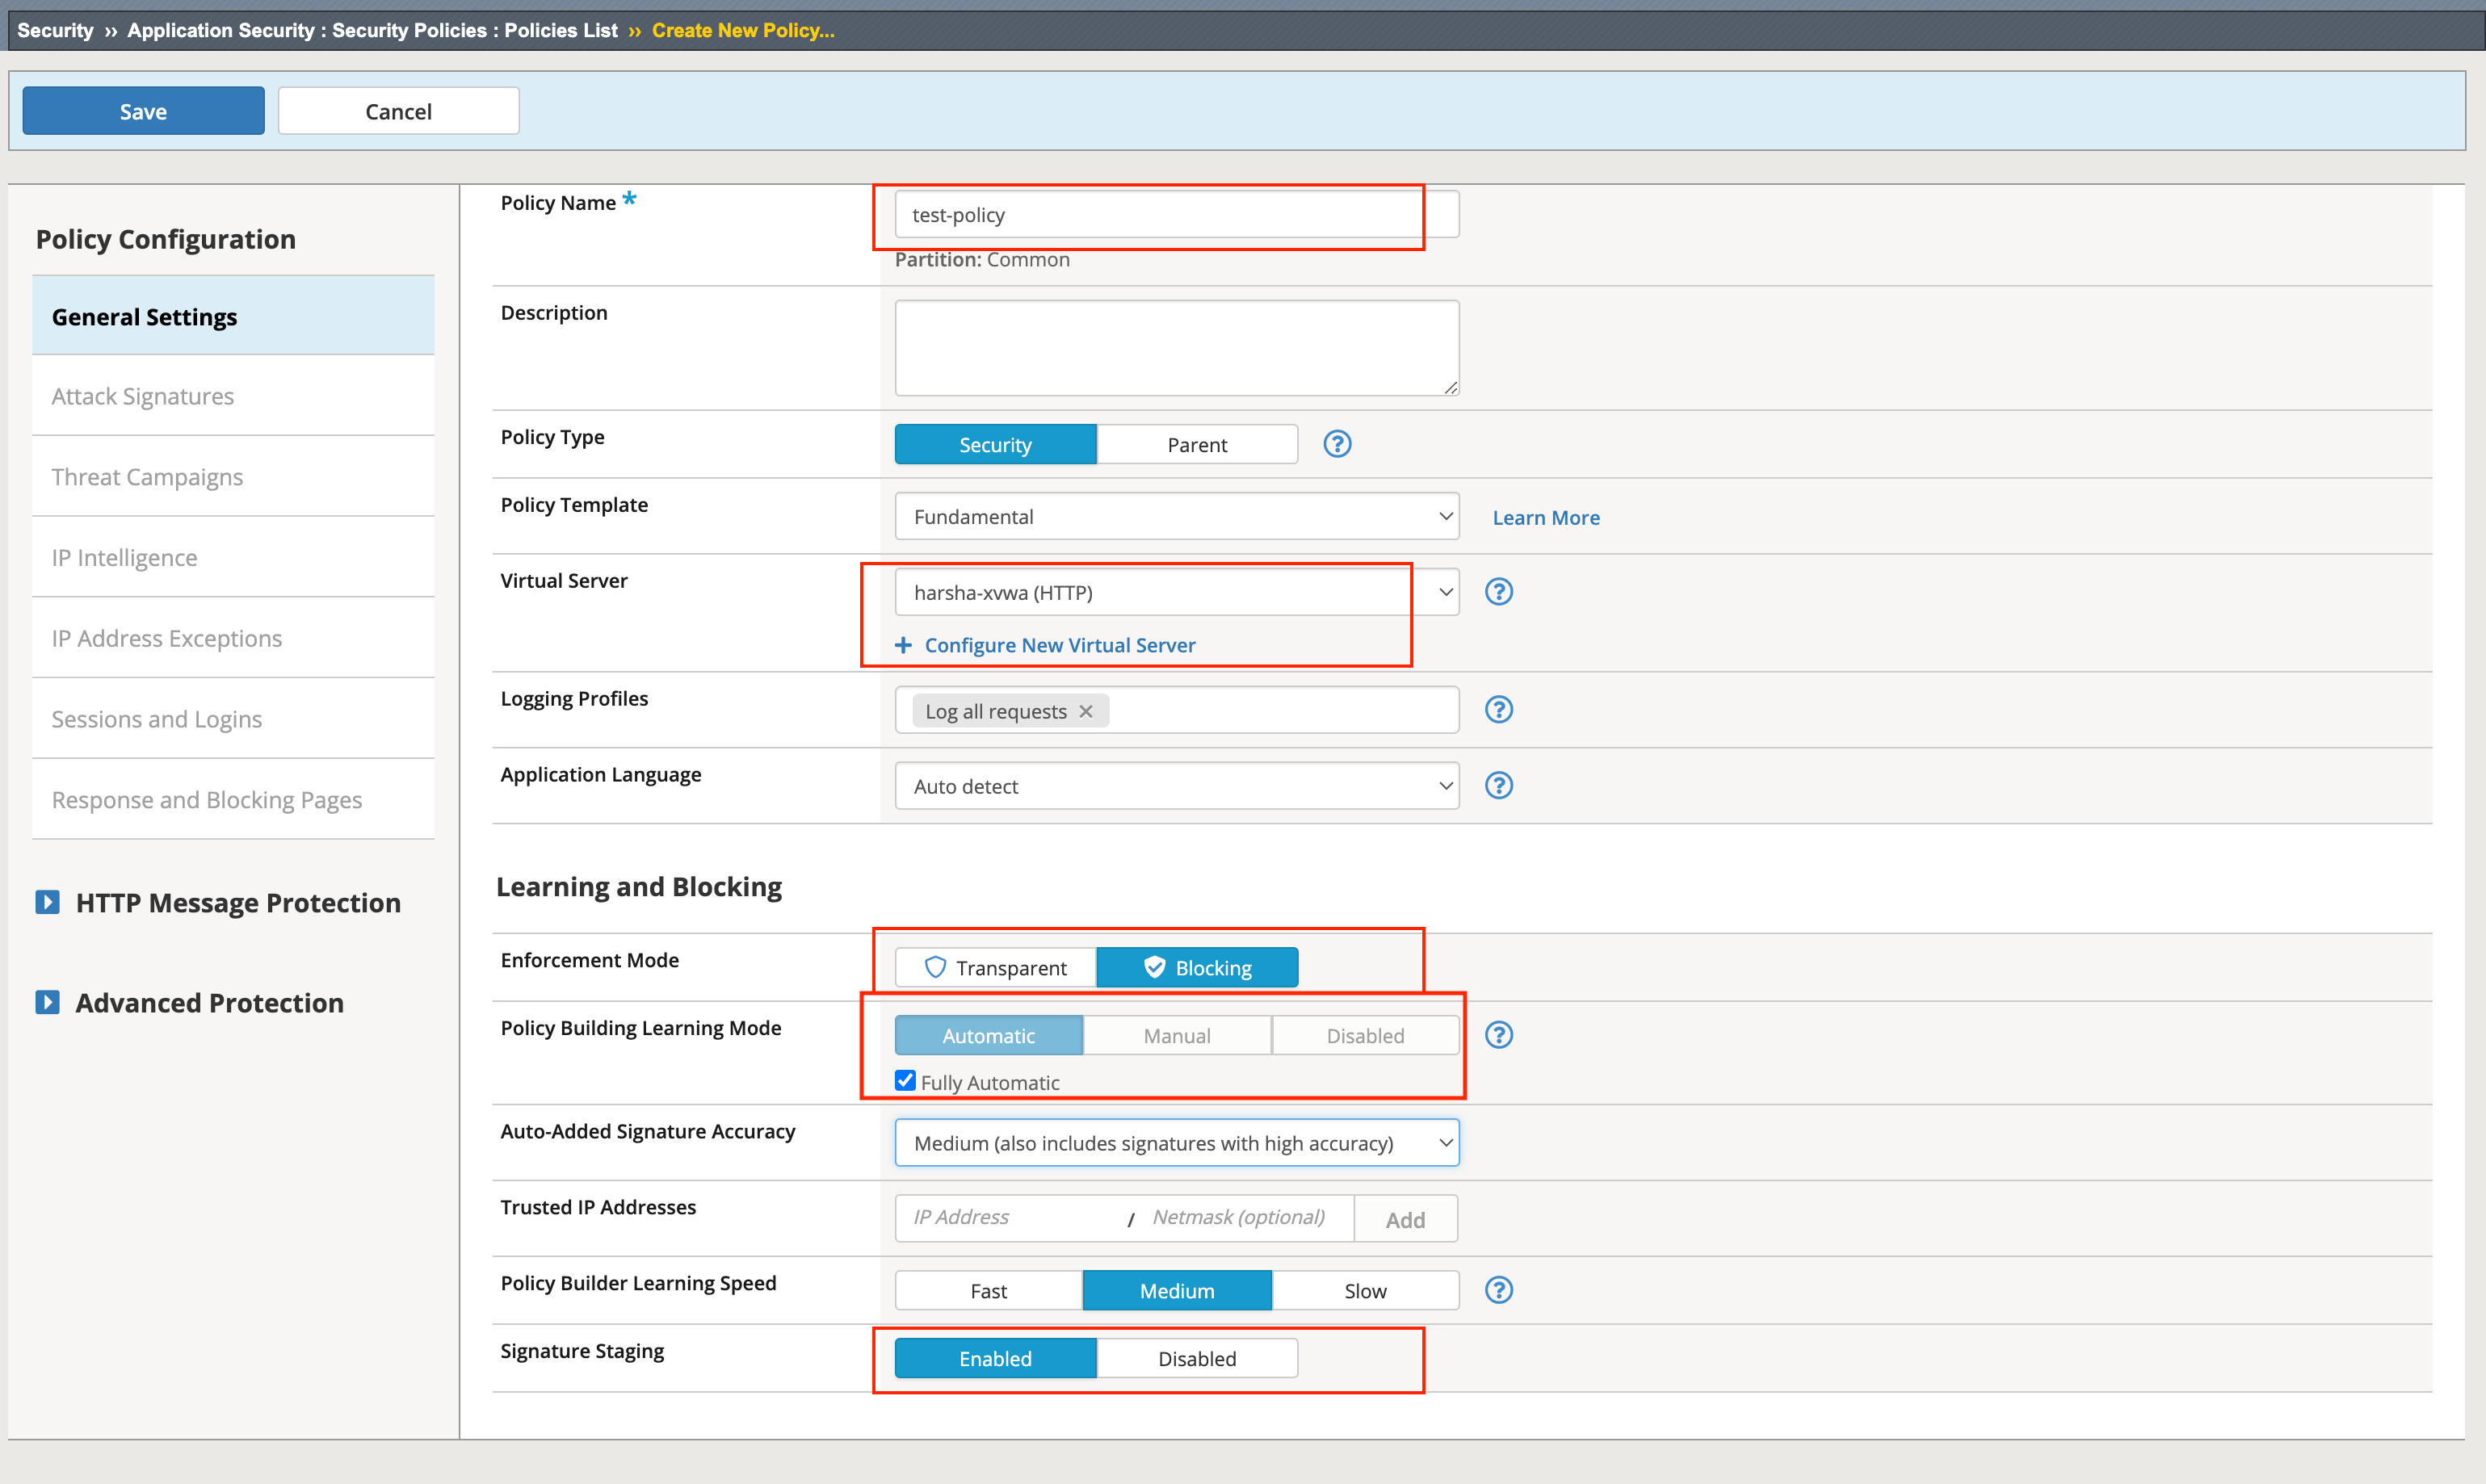The image size is (2486, 1484).
Task: Open the Policy Template dropdown
Action: click(x=1177, y=516)
